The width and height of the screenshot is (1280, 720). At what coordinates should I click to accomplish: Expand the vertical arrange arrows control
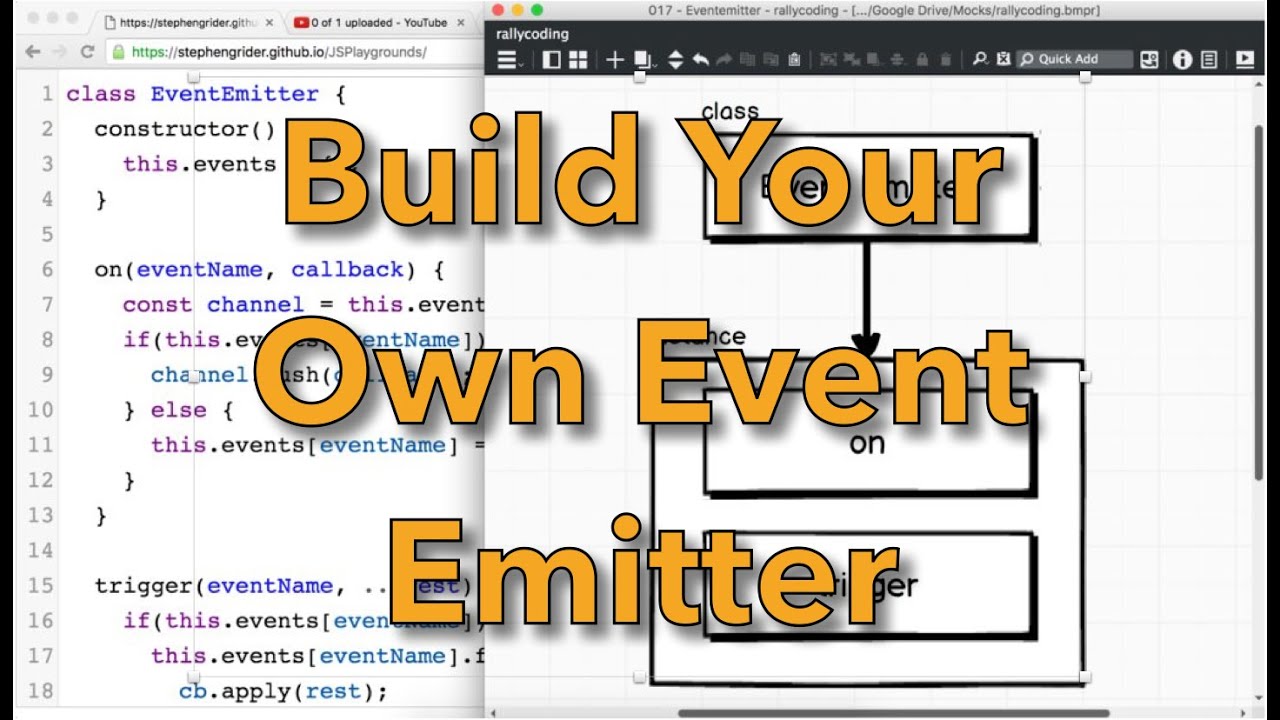point(676,59)
